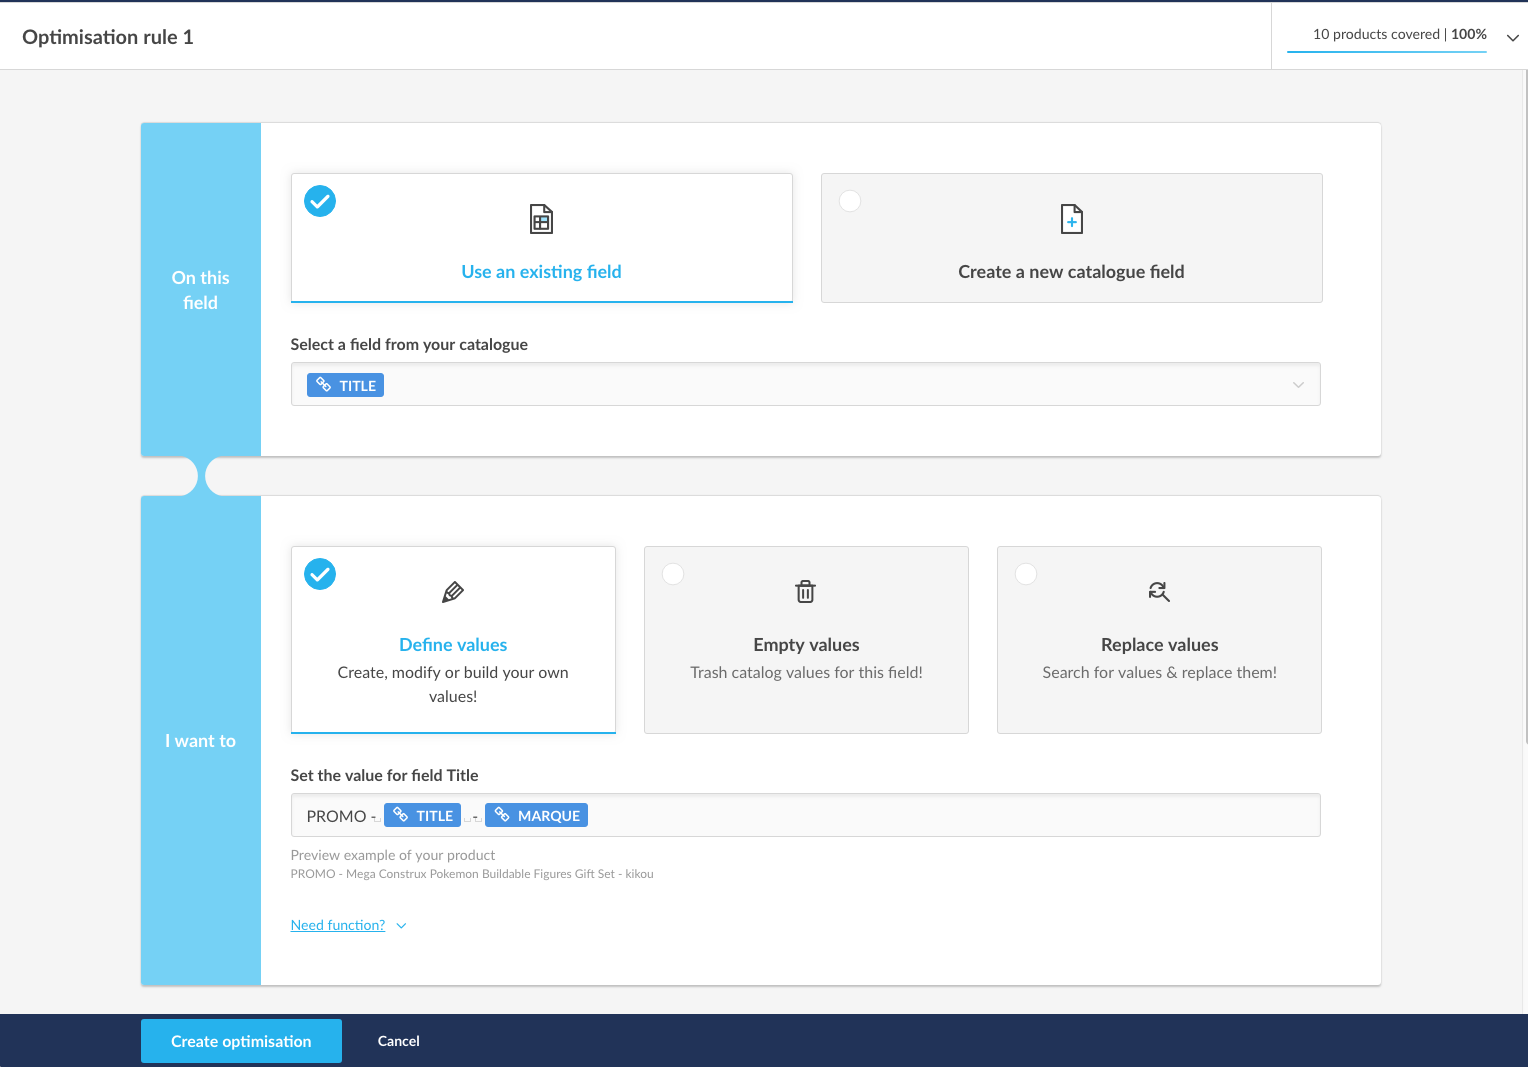Open the 'Use an existing field' tab

(542, 238)
